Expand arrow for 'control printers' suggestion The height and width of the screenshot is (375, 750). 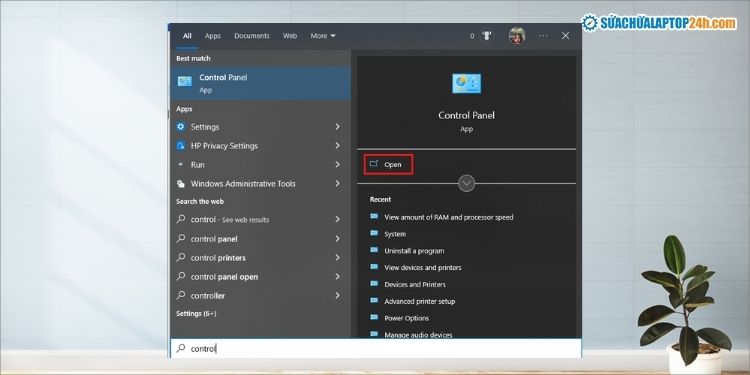(x=338, y=257)
